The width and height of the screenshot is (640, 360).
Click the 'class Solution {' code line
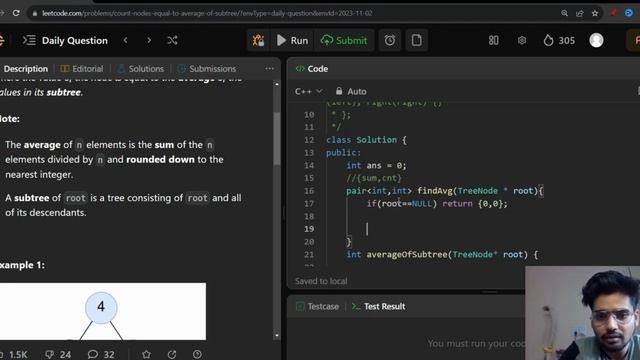pos(366,140)
